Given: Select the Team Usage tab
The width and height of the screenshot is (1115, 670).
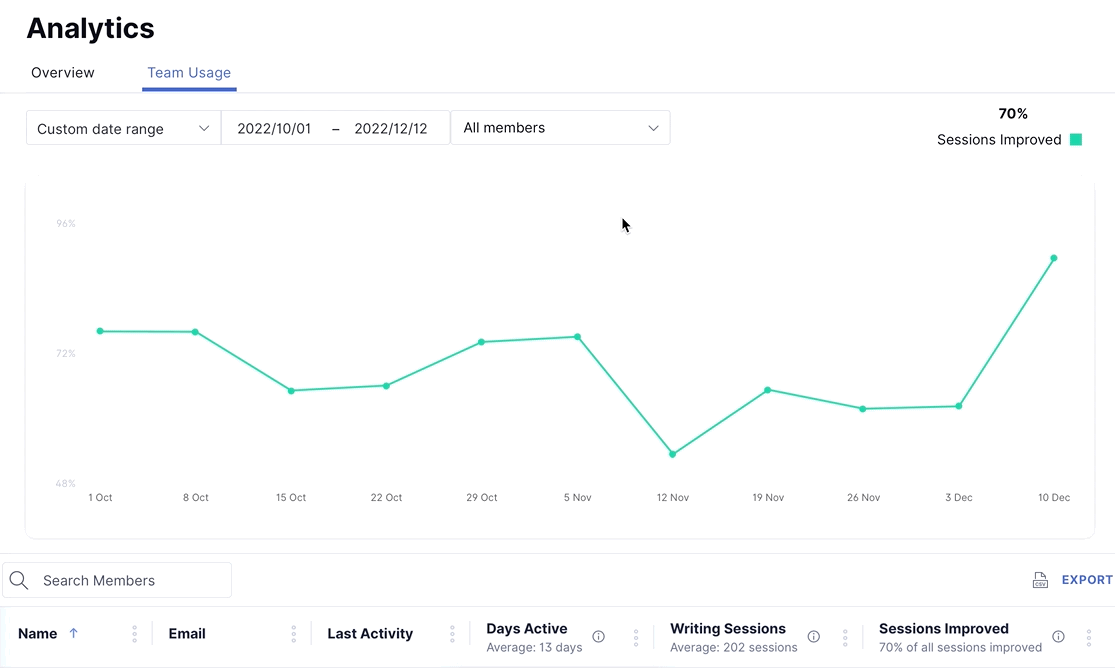Looking at the screenshot, I should [189, 73].
